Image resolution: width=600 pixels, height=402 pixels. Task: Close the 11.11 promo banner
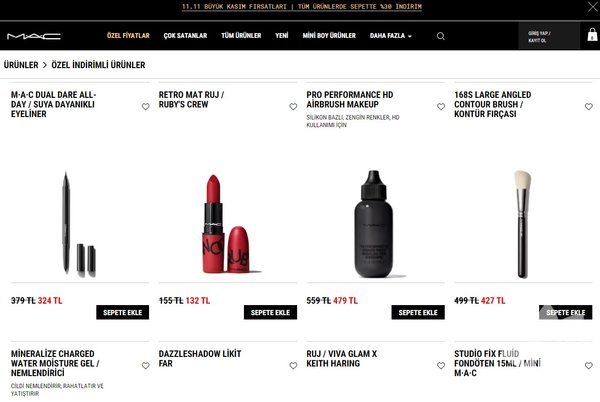pos(592,7)
